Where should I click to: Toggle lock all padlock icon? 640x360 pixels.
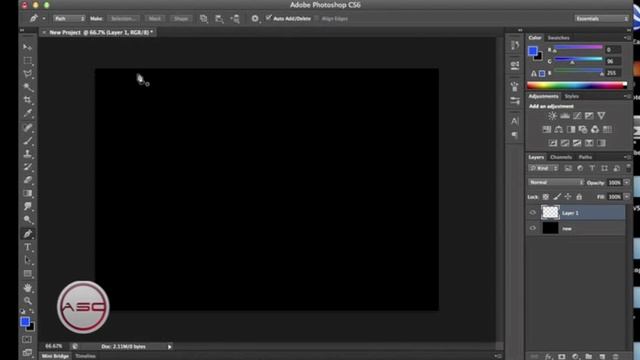(x=579, y=197)
